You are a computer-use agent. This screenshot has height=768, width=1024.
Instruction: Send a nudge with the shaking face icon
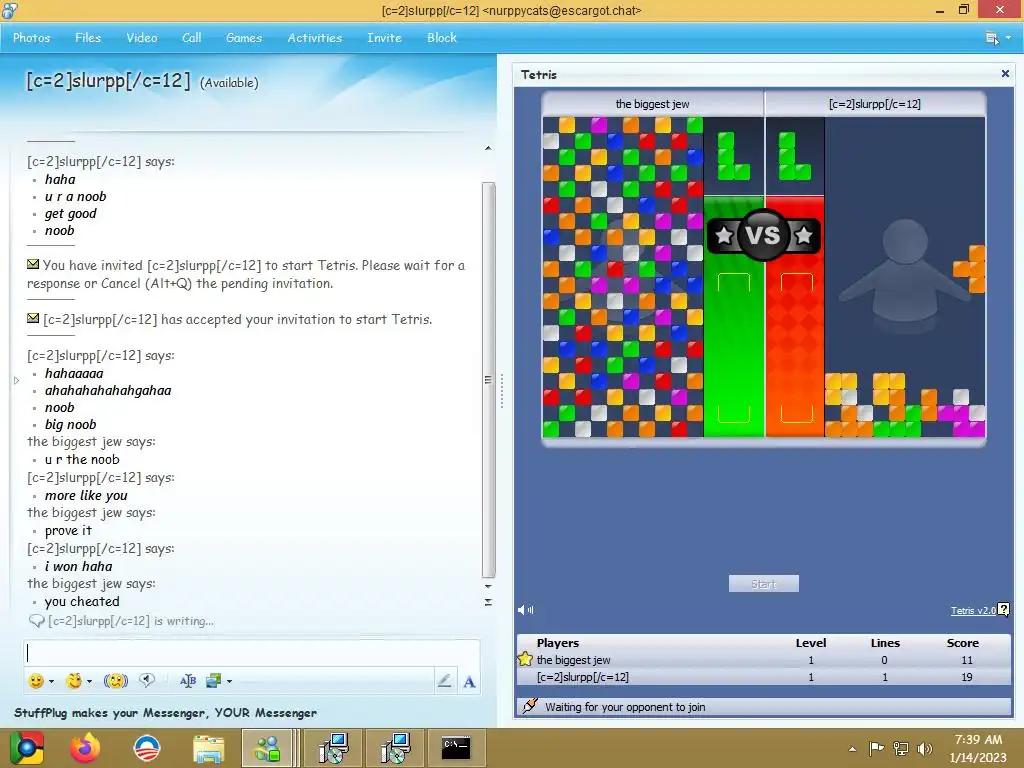coord(116,681)
